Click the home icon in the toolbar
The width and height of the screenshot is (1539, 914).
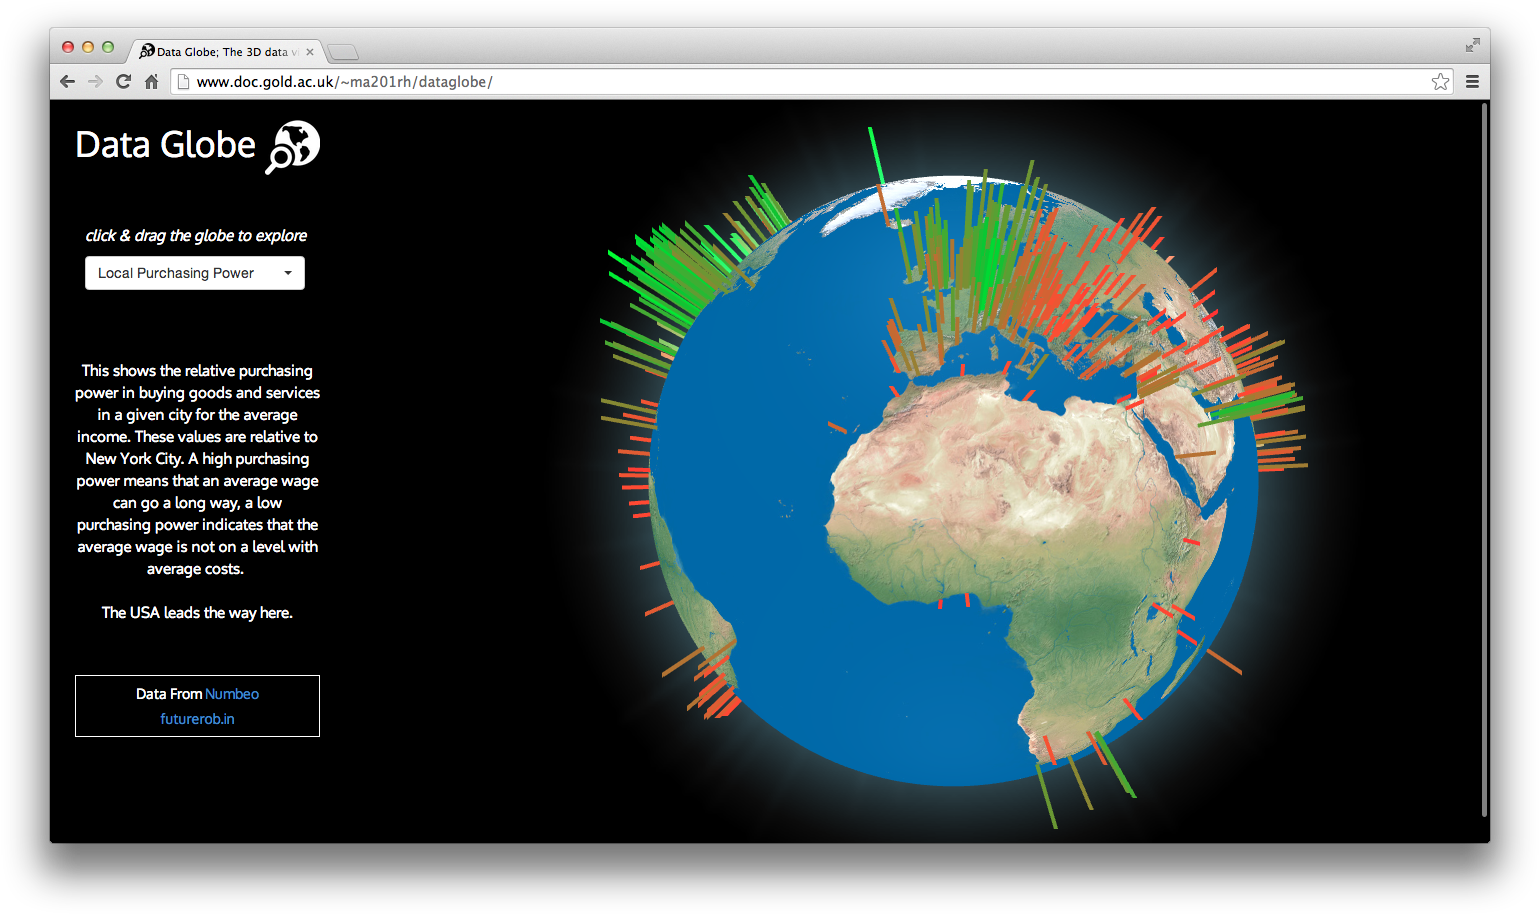151,81
